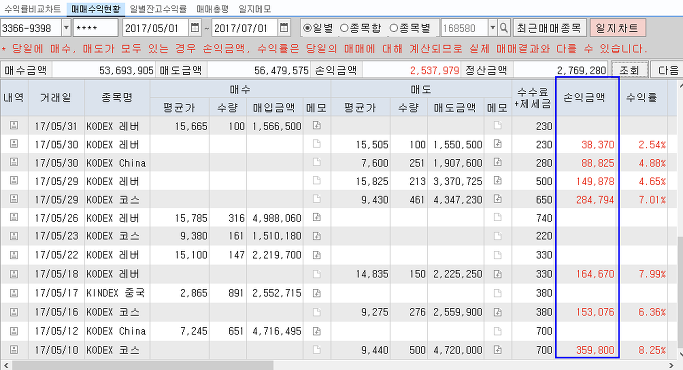683x370 pixels.
Task: Open sell memo icon for 17/05/10 row
Action: click(x=498, y=350)
